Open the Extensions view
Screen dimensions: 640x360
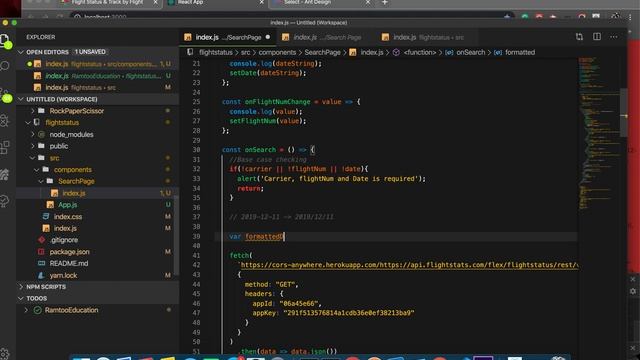5,147
